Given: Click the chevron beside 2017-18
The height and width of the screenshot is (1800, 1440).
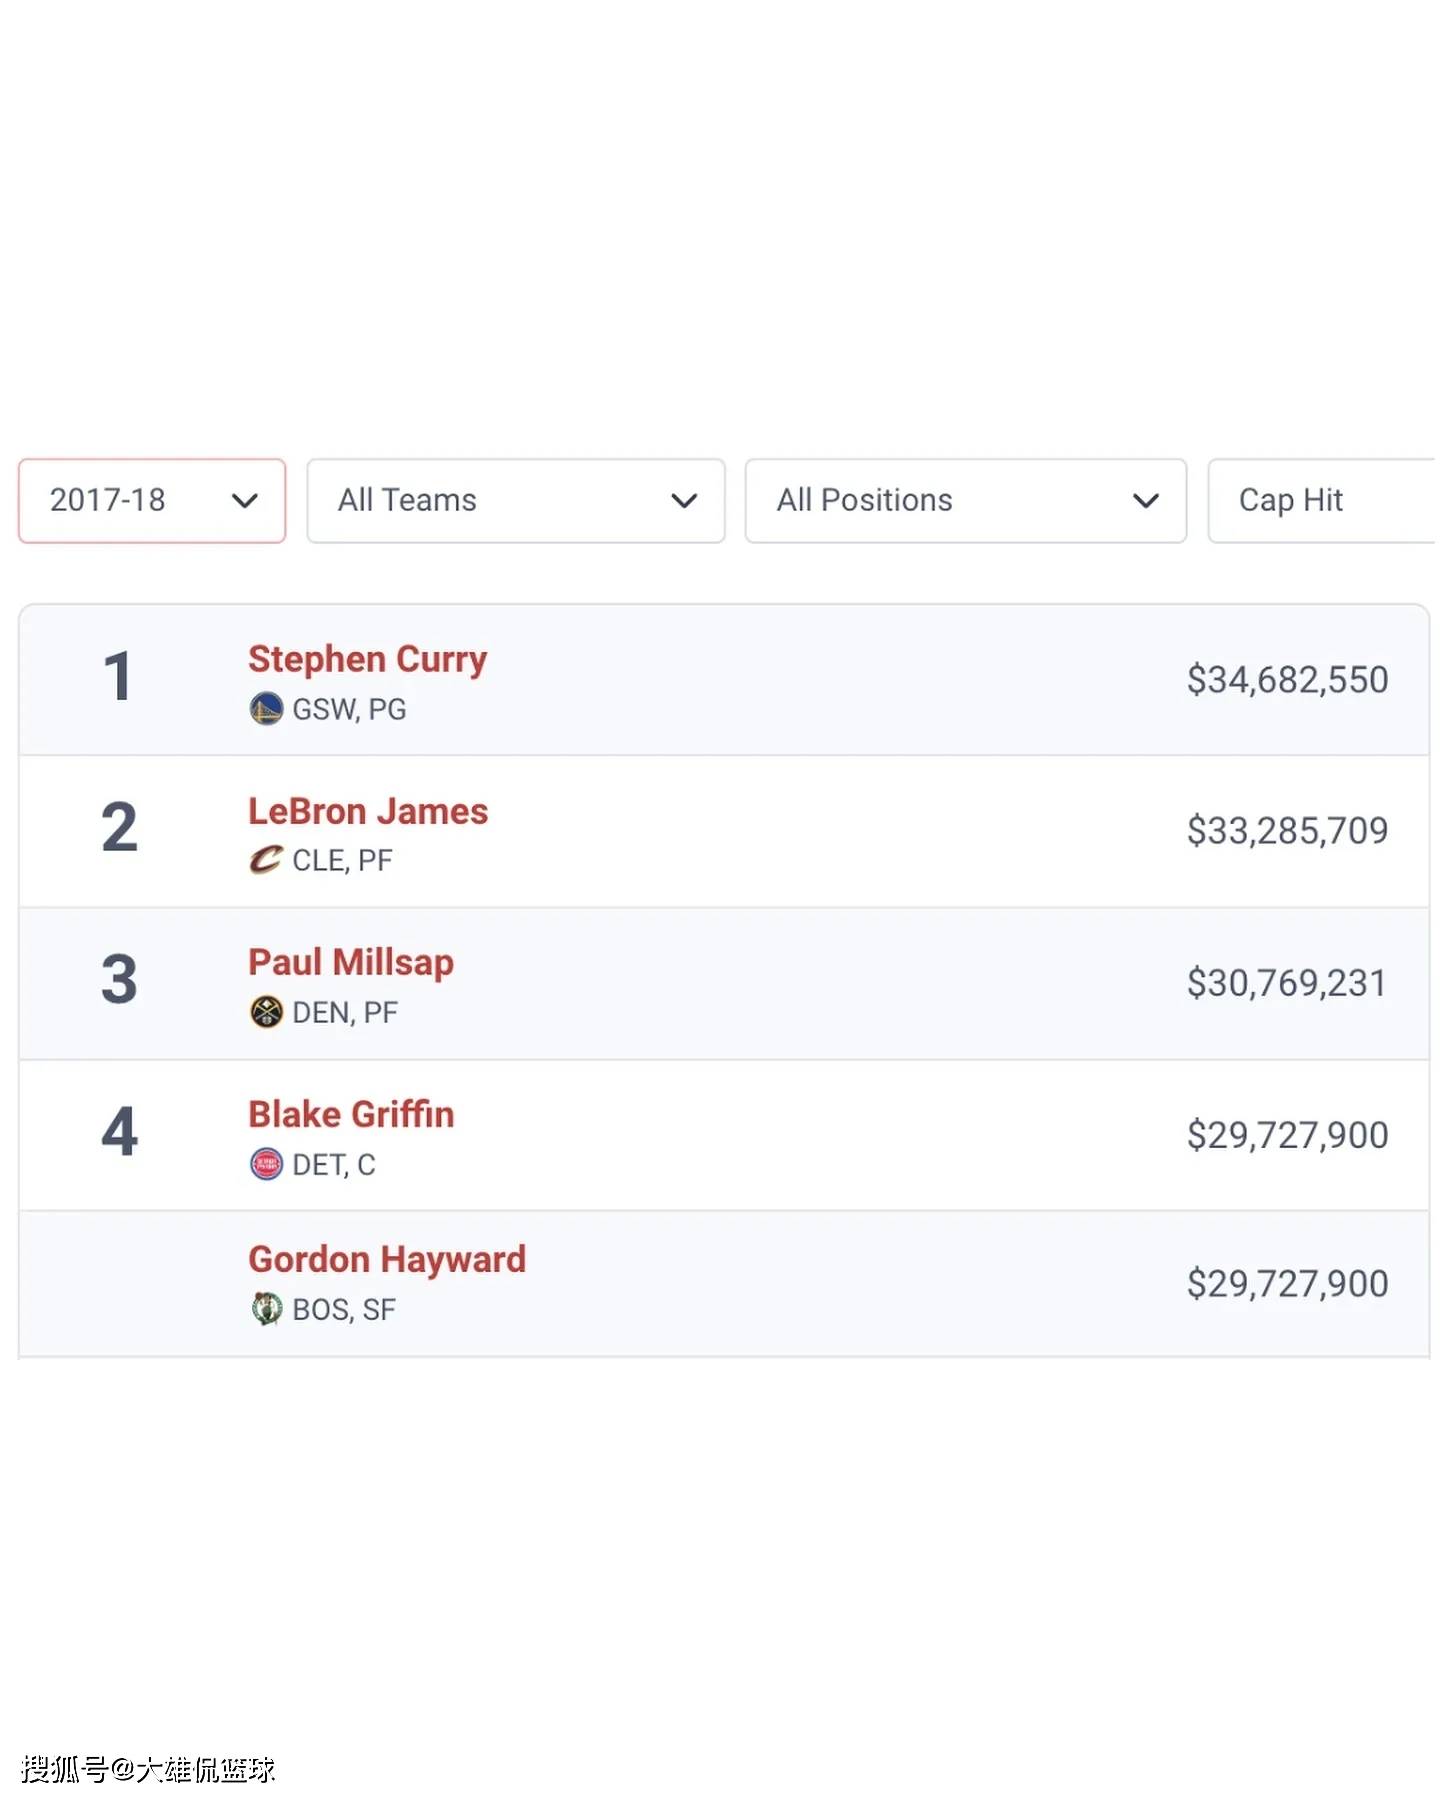Looking at the screenshot, I should (245, 501).
